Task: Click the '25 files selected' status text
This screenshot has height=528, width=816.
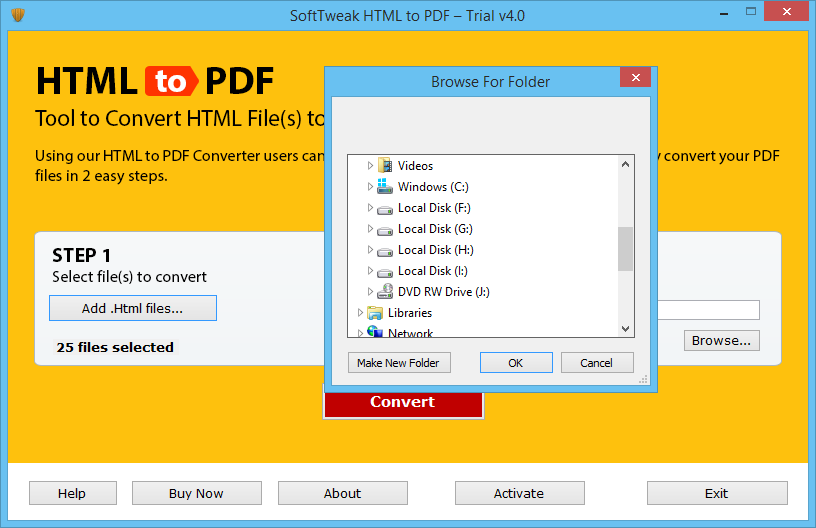Action: (x=115, y=347)
